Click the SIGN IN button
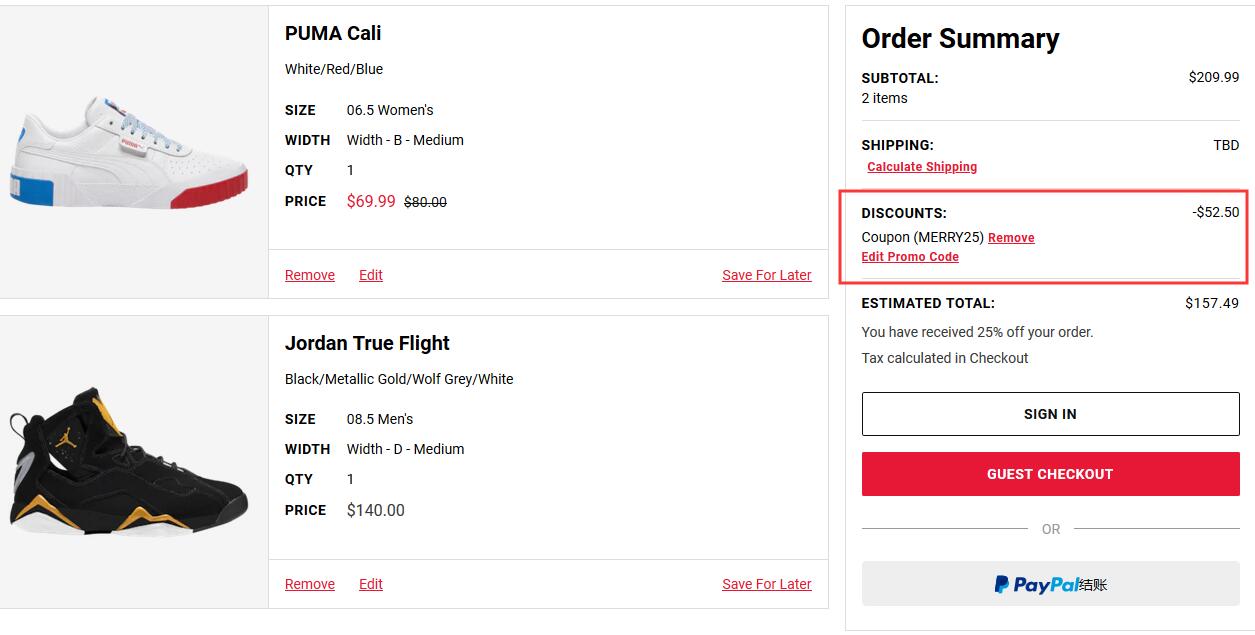Viewport: 1255px width, 635px height. 1050,414
